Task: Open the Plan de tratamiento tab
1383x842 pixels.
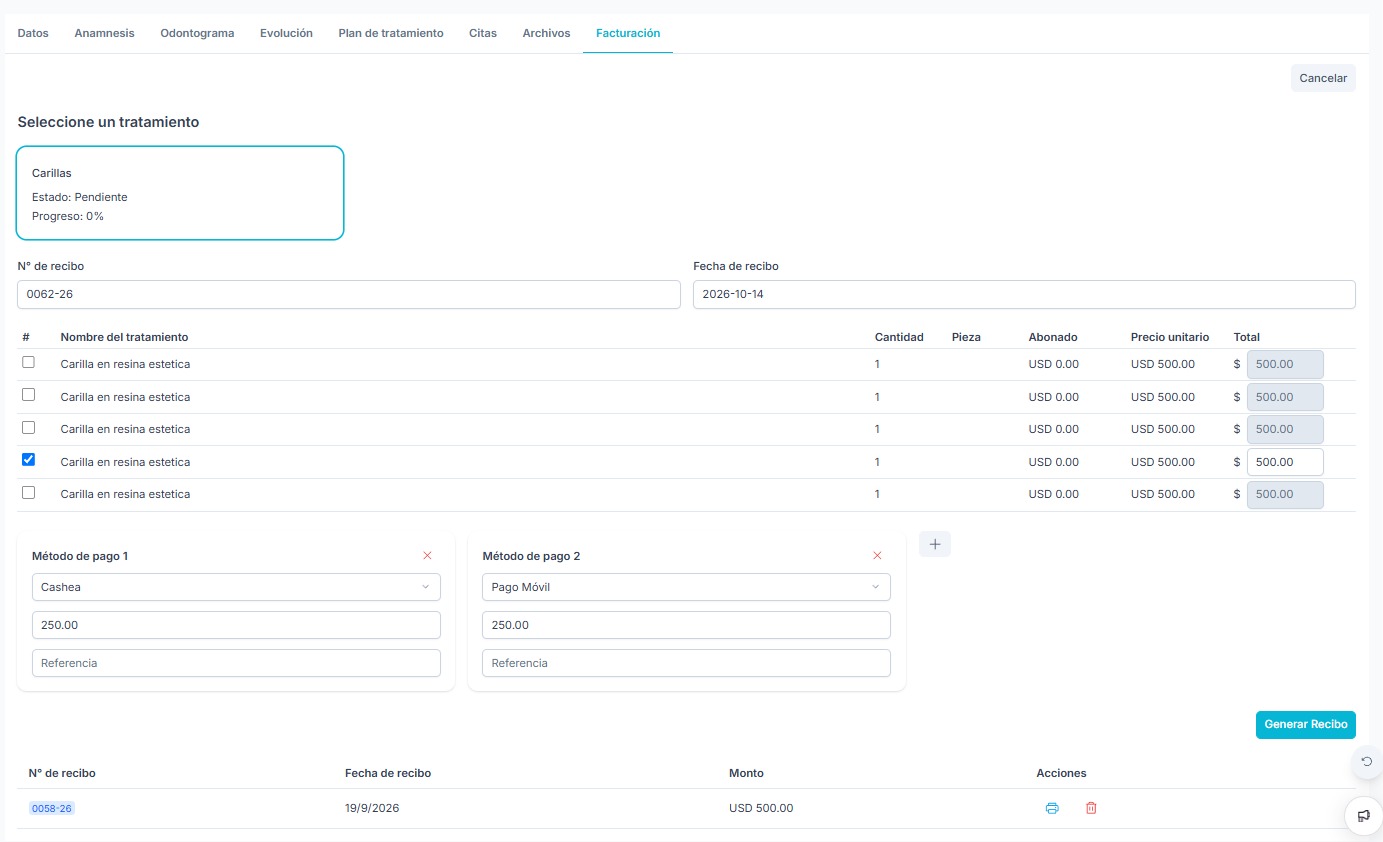Action: (391, 33)
